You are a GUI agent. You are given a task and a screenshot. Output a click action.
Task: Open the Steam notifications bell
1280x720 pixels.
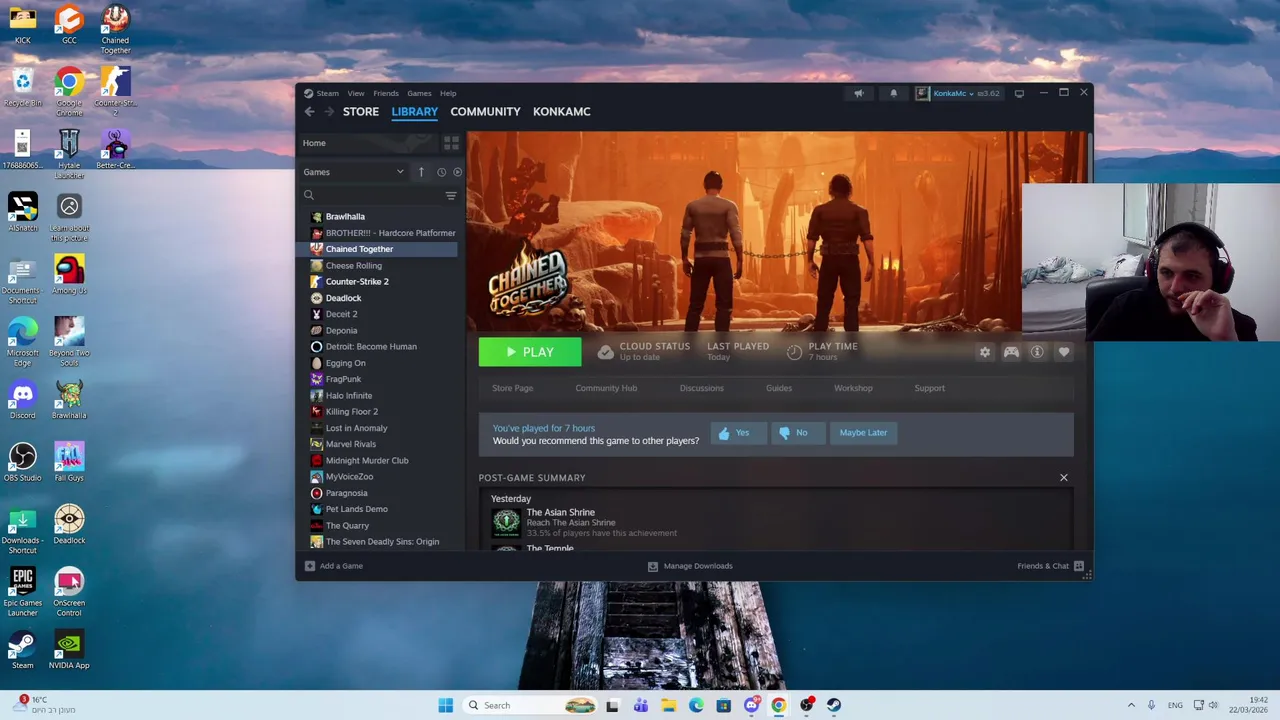coord(894,93)
